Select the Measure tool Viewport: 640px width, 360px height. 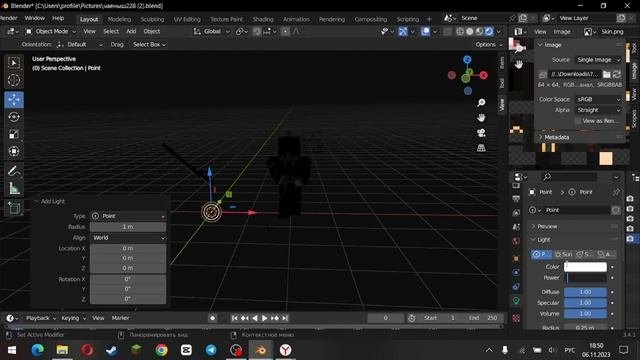coord(14,188)
